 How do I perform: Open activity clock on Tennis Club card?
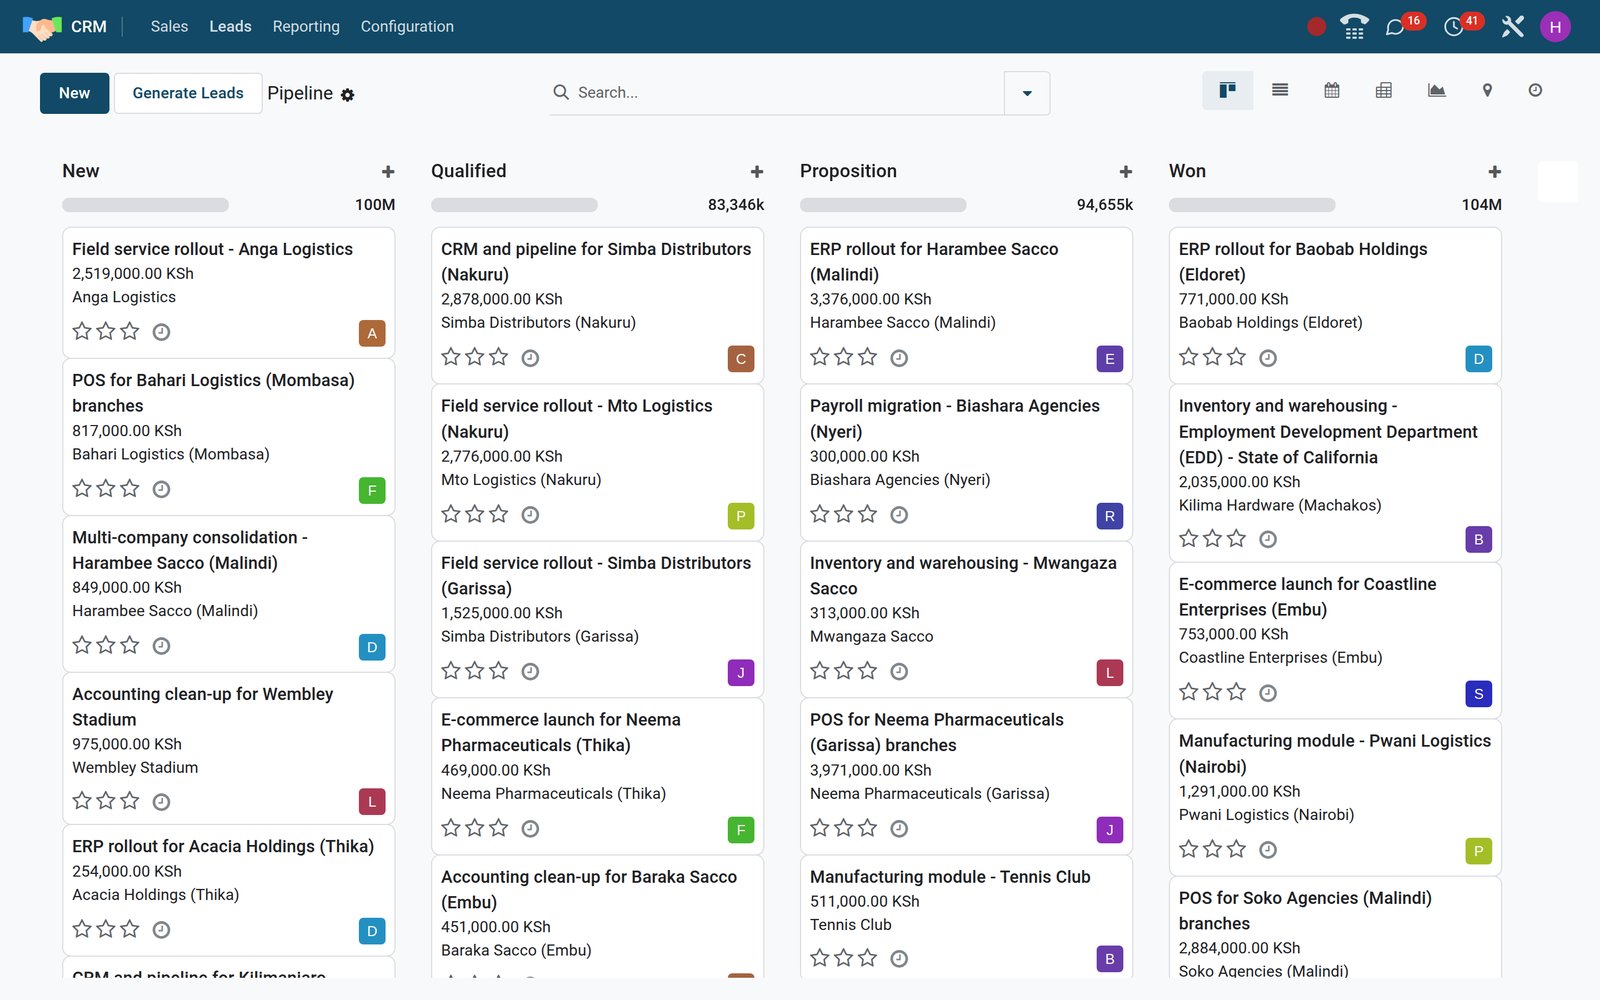[x=899, y=959]
